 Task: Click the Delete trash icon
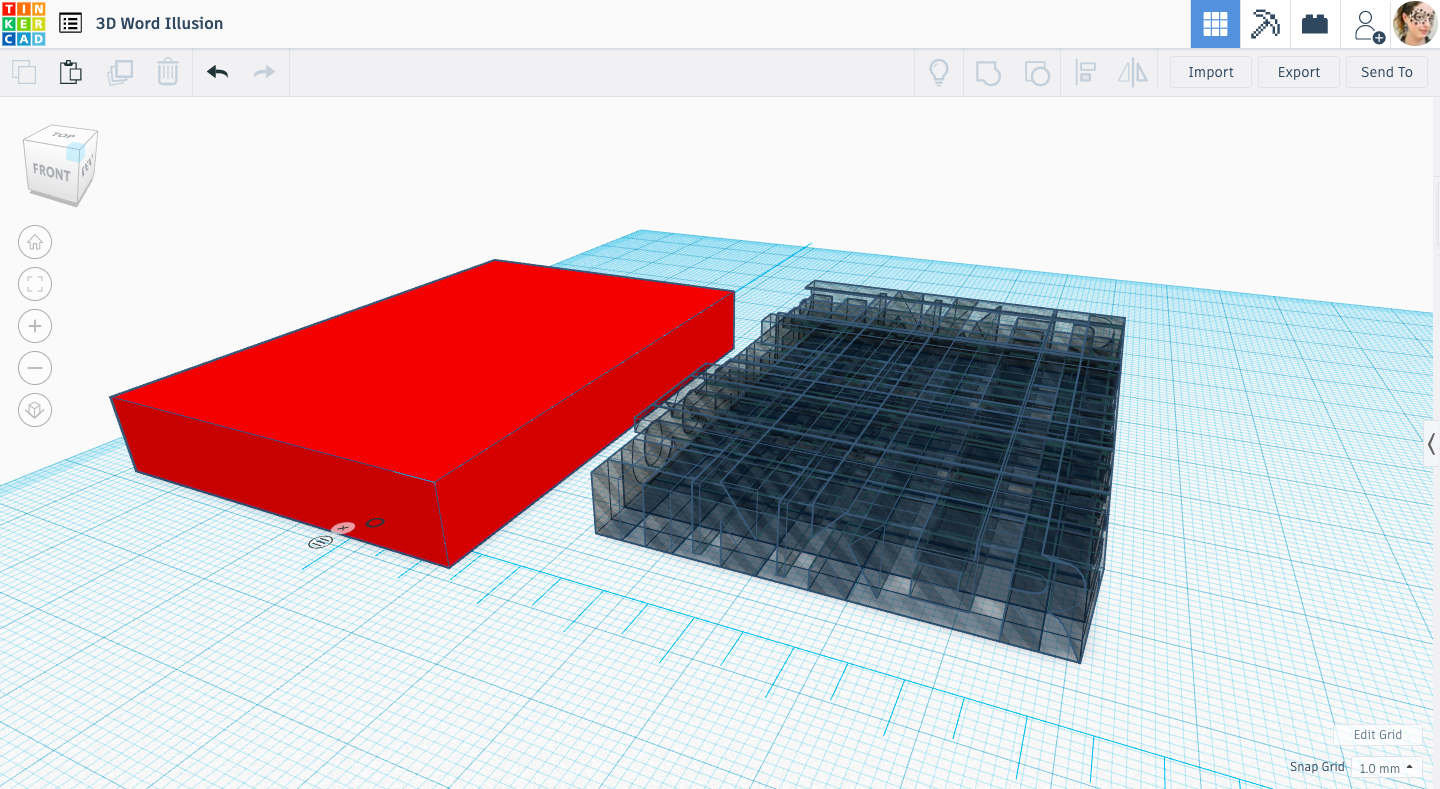[168, 72]
